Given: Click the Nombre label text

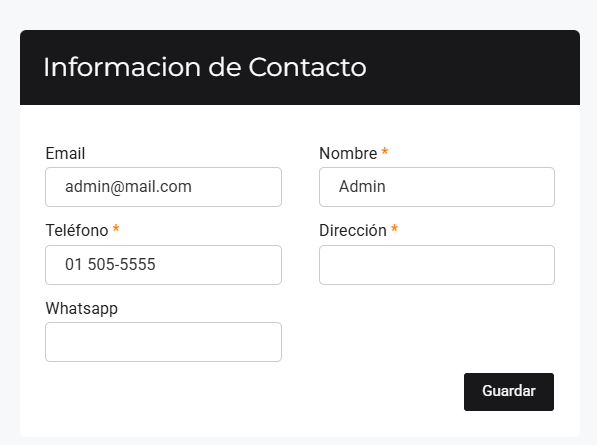Looking at the screenshot, I should point(348,153).
